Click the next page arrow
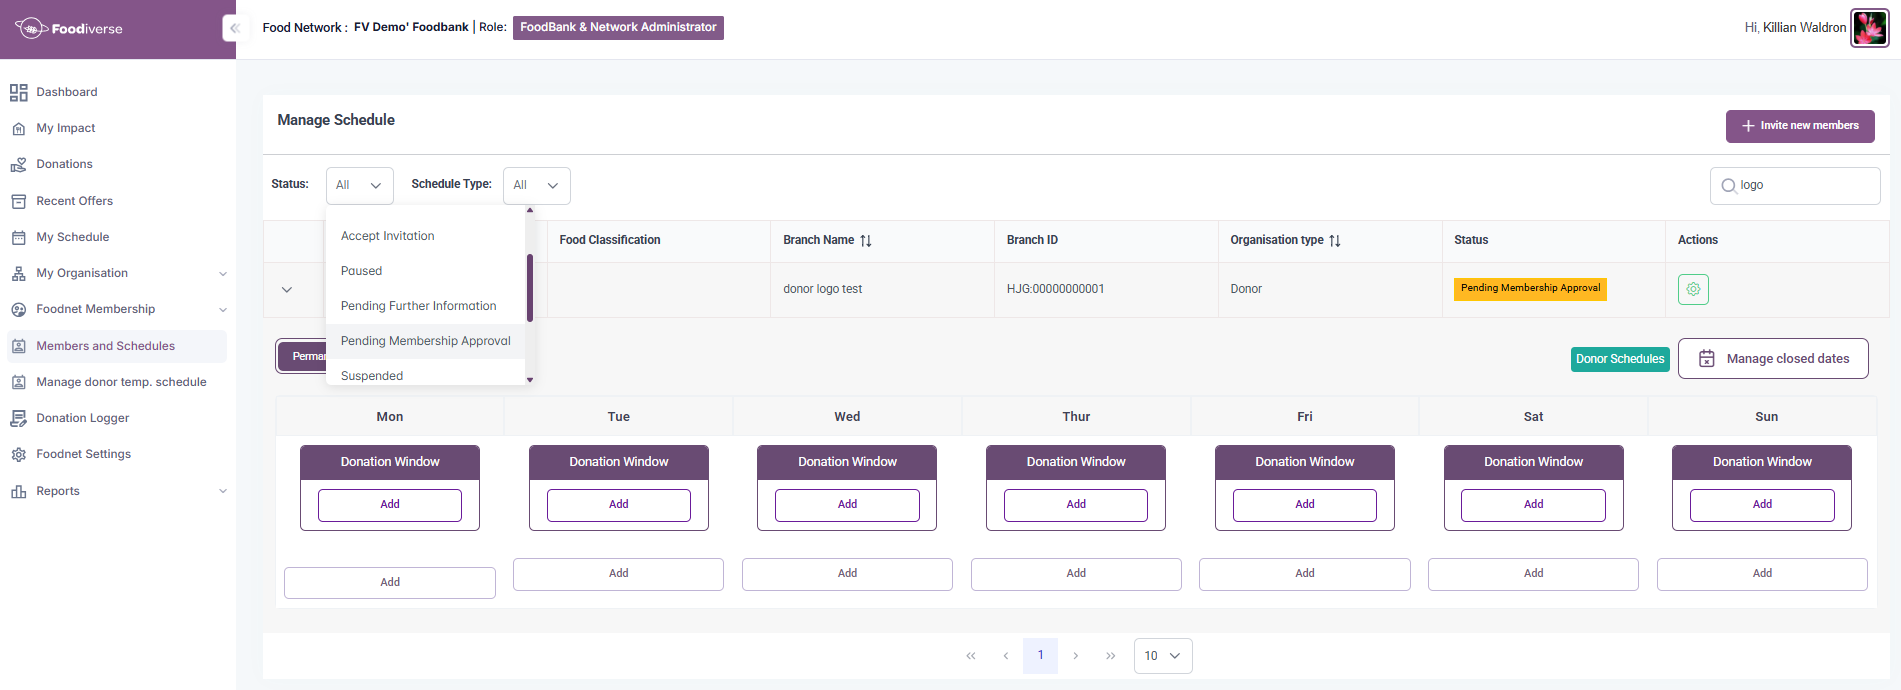 coord(1075,656)
